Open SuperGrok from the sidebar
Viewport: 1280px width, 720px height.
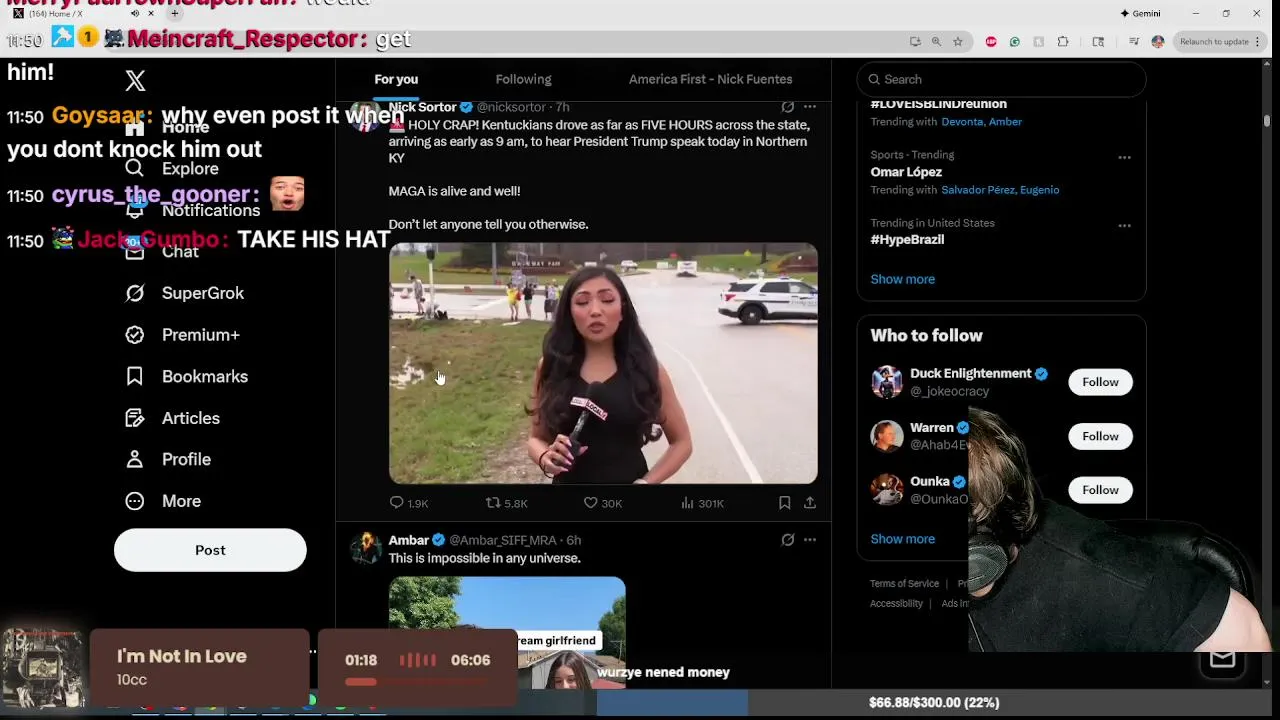pyautogui.click(x=184, y=293)
